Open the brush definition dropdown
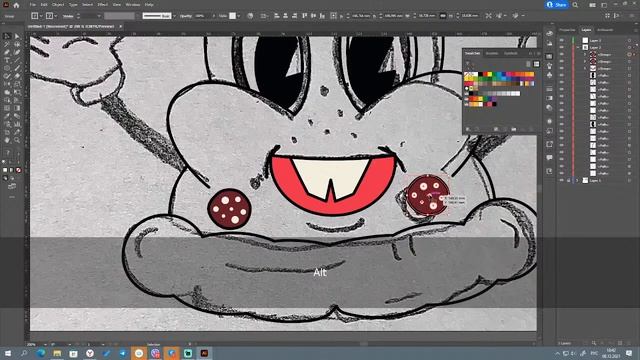 click(x=175, y=16)
